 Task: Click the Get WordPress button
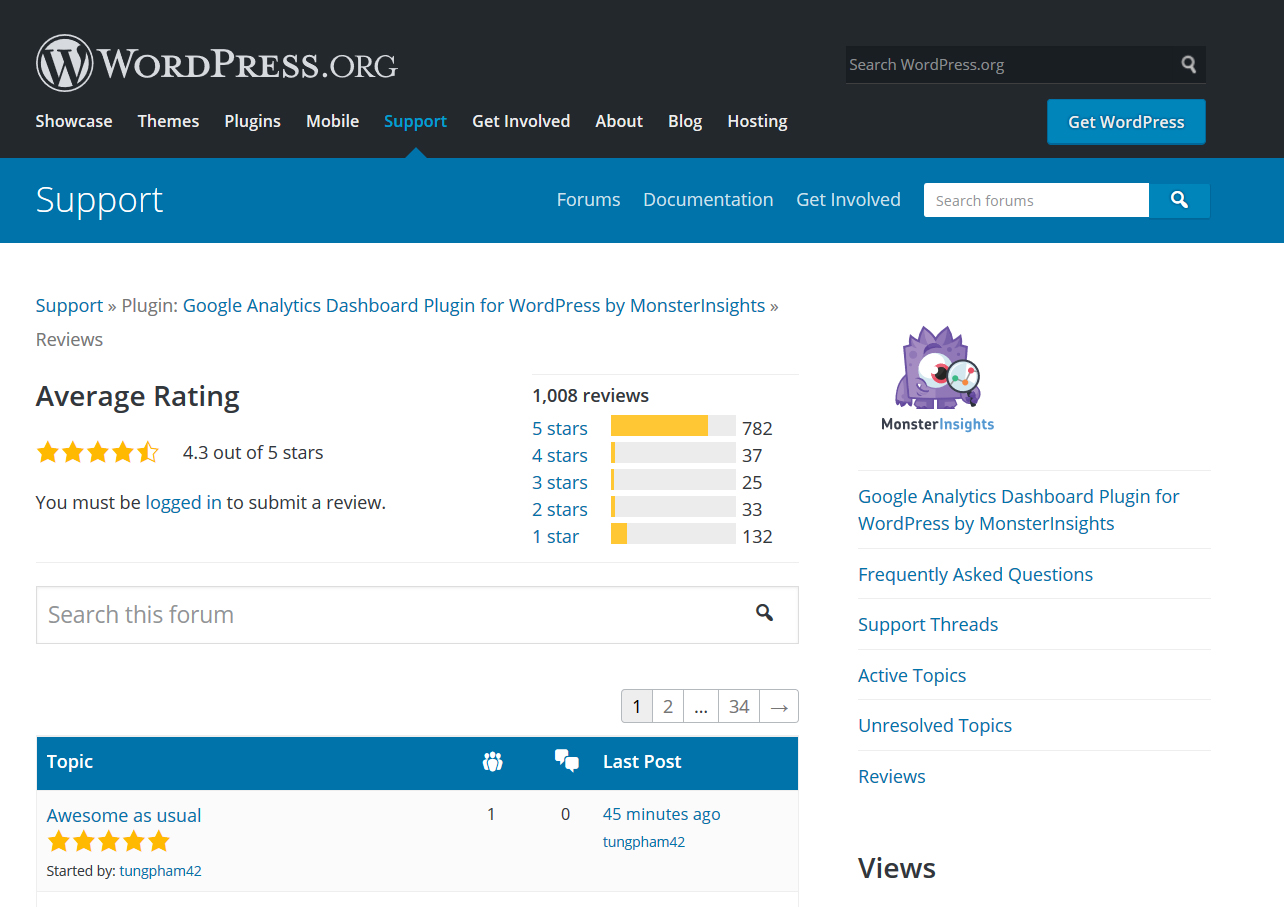tap(1125, 122)
